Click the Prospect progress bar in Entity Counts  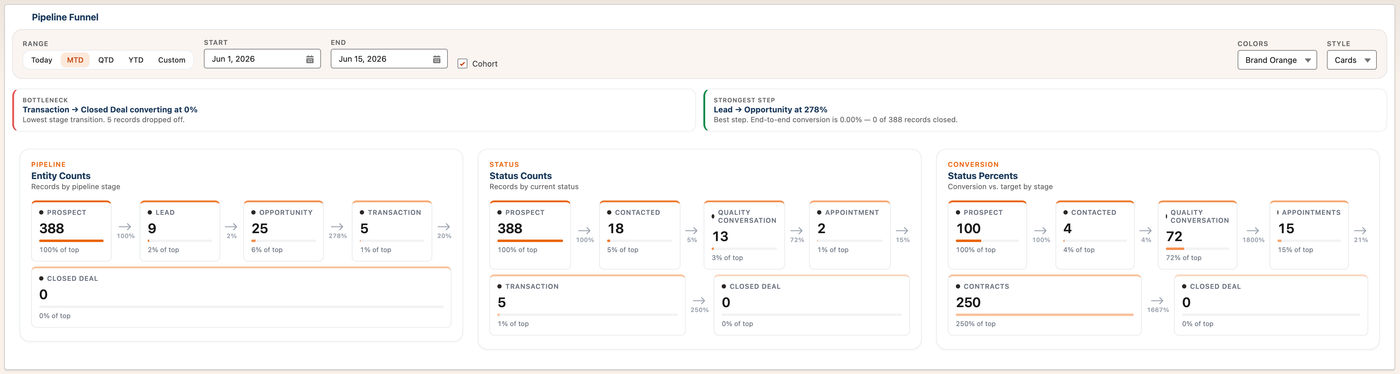[71, 241]
